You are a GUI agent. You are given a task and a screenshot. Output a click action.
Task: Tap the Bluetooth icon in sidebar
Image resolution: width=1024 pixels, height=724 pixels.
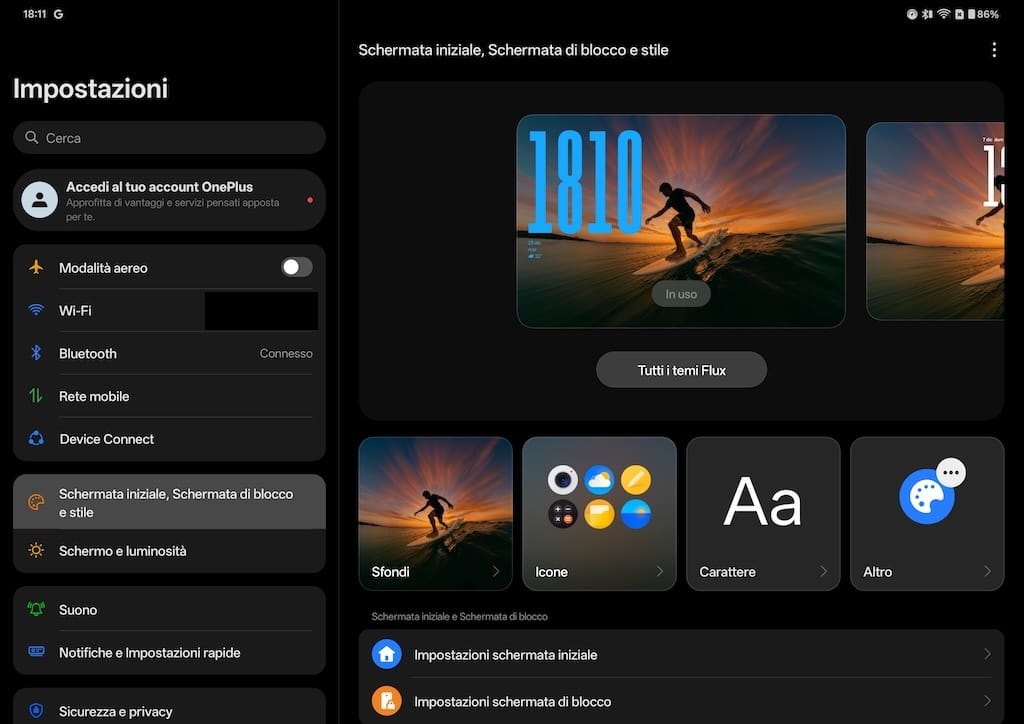tap(37, 354)
